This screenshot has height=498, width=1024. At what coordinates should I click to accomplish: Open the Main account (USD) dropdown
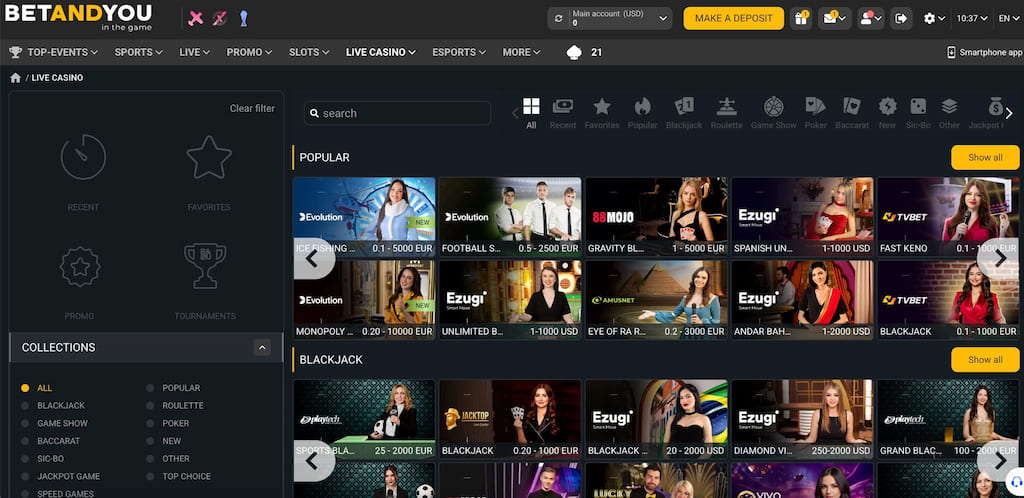point(610,18)
